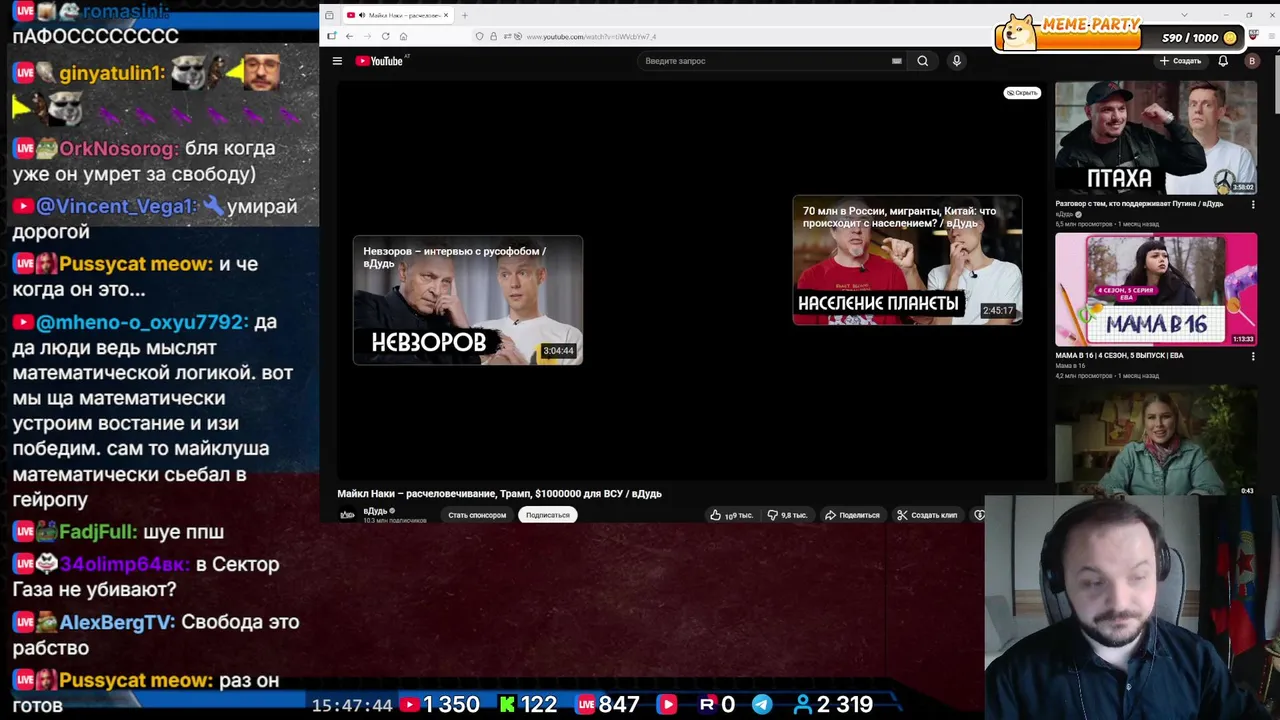
Task: Click chat username OrkNosorog
Action: (x=119, y=148)
